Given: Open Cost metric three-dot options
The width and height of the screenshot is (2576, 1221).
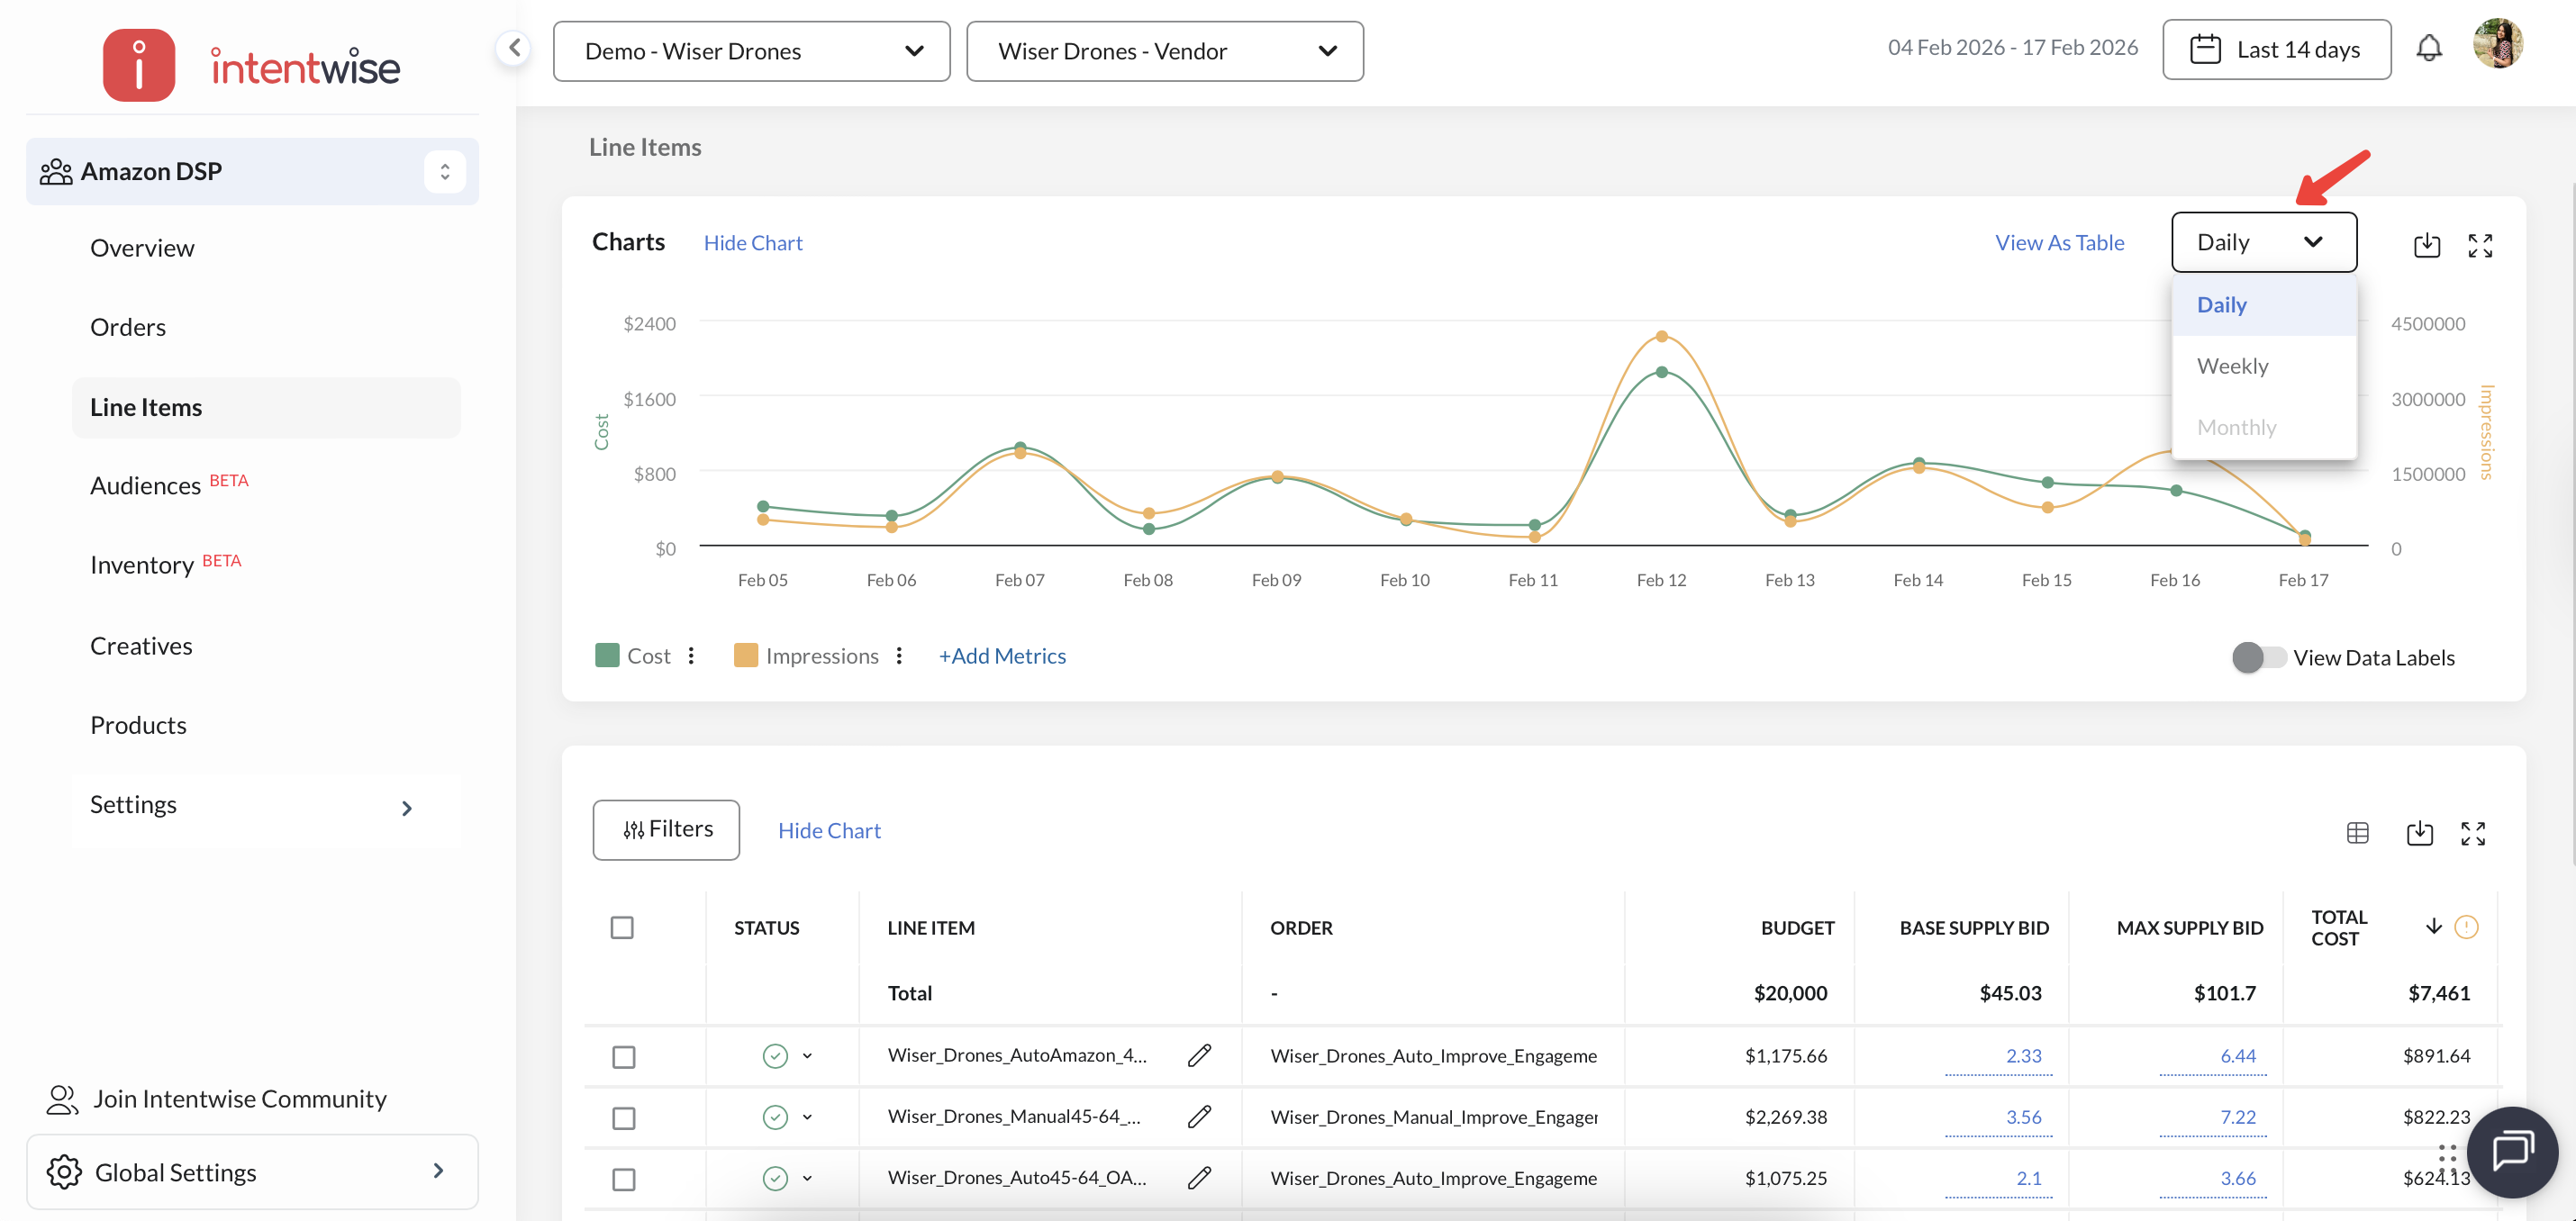Looking at the screenshot, I should pyautogui.click(x=691, y=656).
